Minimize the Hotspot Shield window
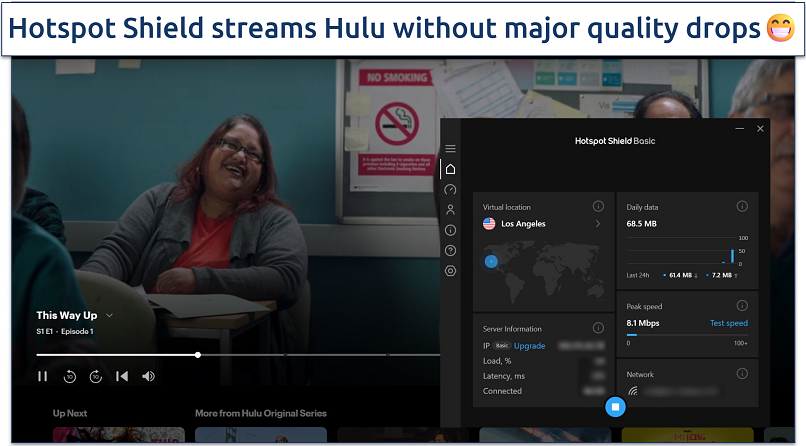This screenshot has width=806, height=446. click(740, 128)
